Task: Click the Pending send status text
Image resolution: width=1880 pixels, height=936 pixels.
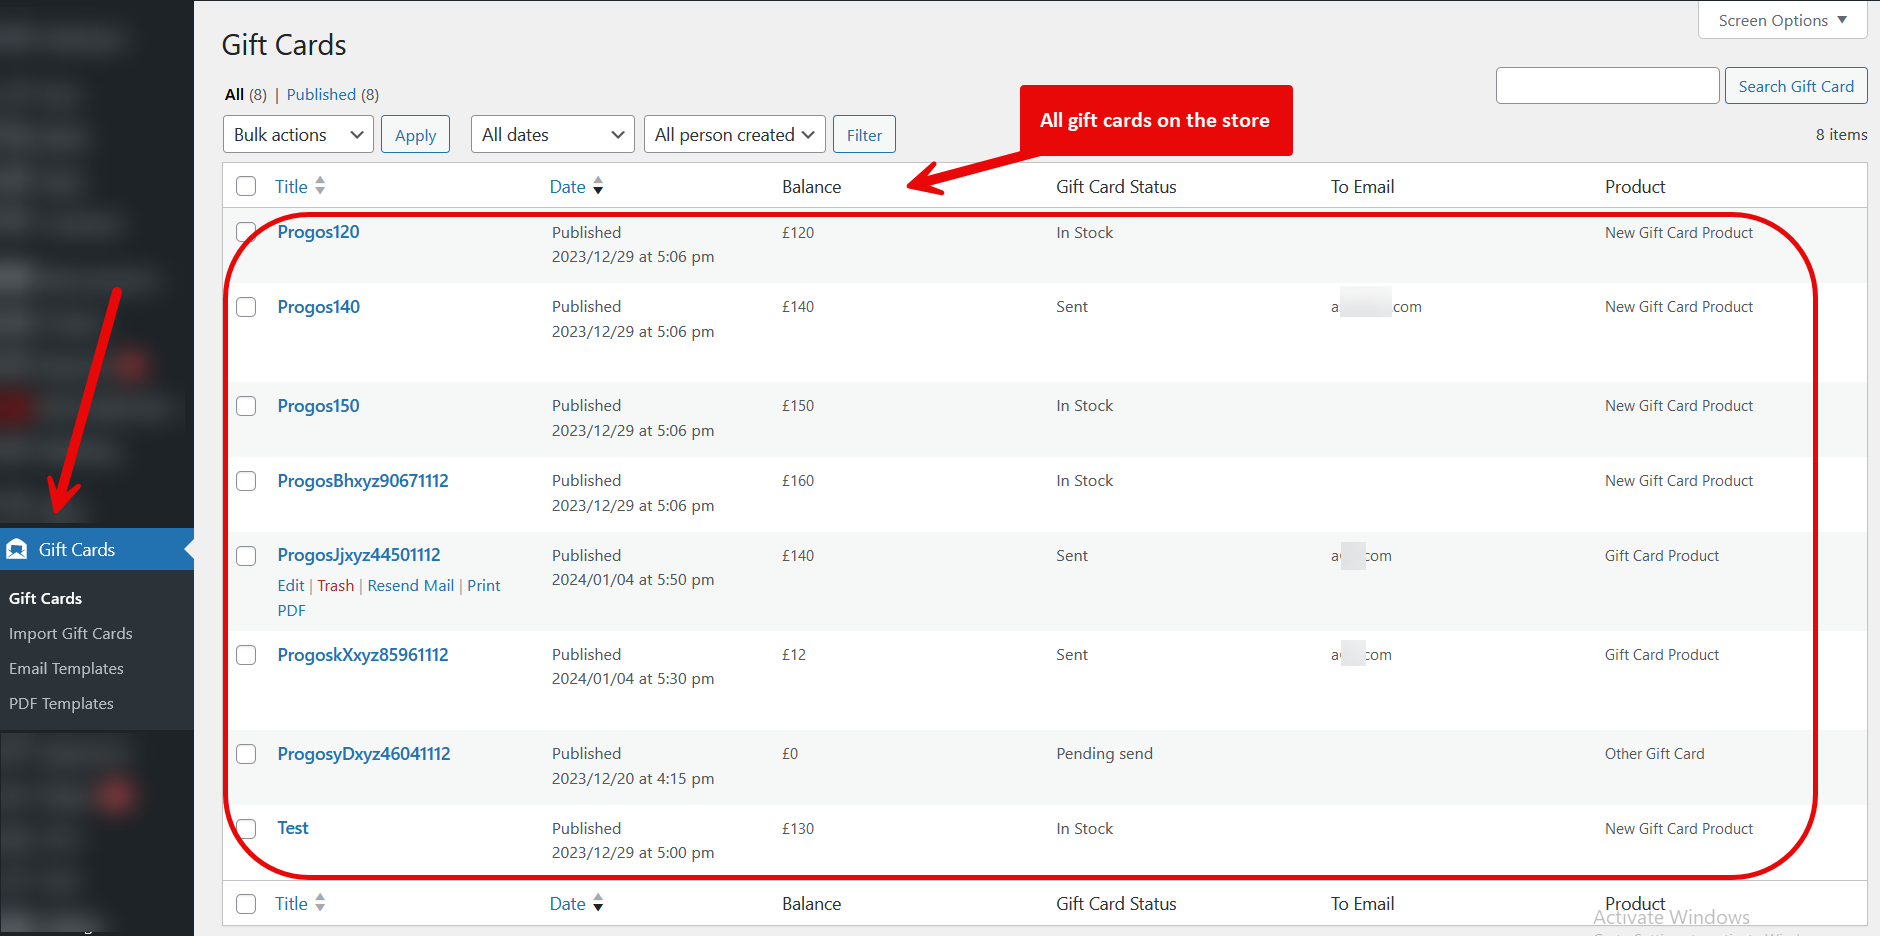Action: [1104, 753]
